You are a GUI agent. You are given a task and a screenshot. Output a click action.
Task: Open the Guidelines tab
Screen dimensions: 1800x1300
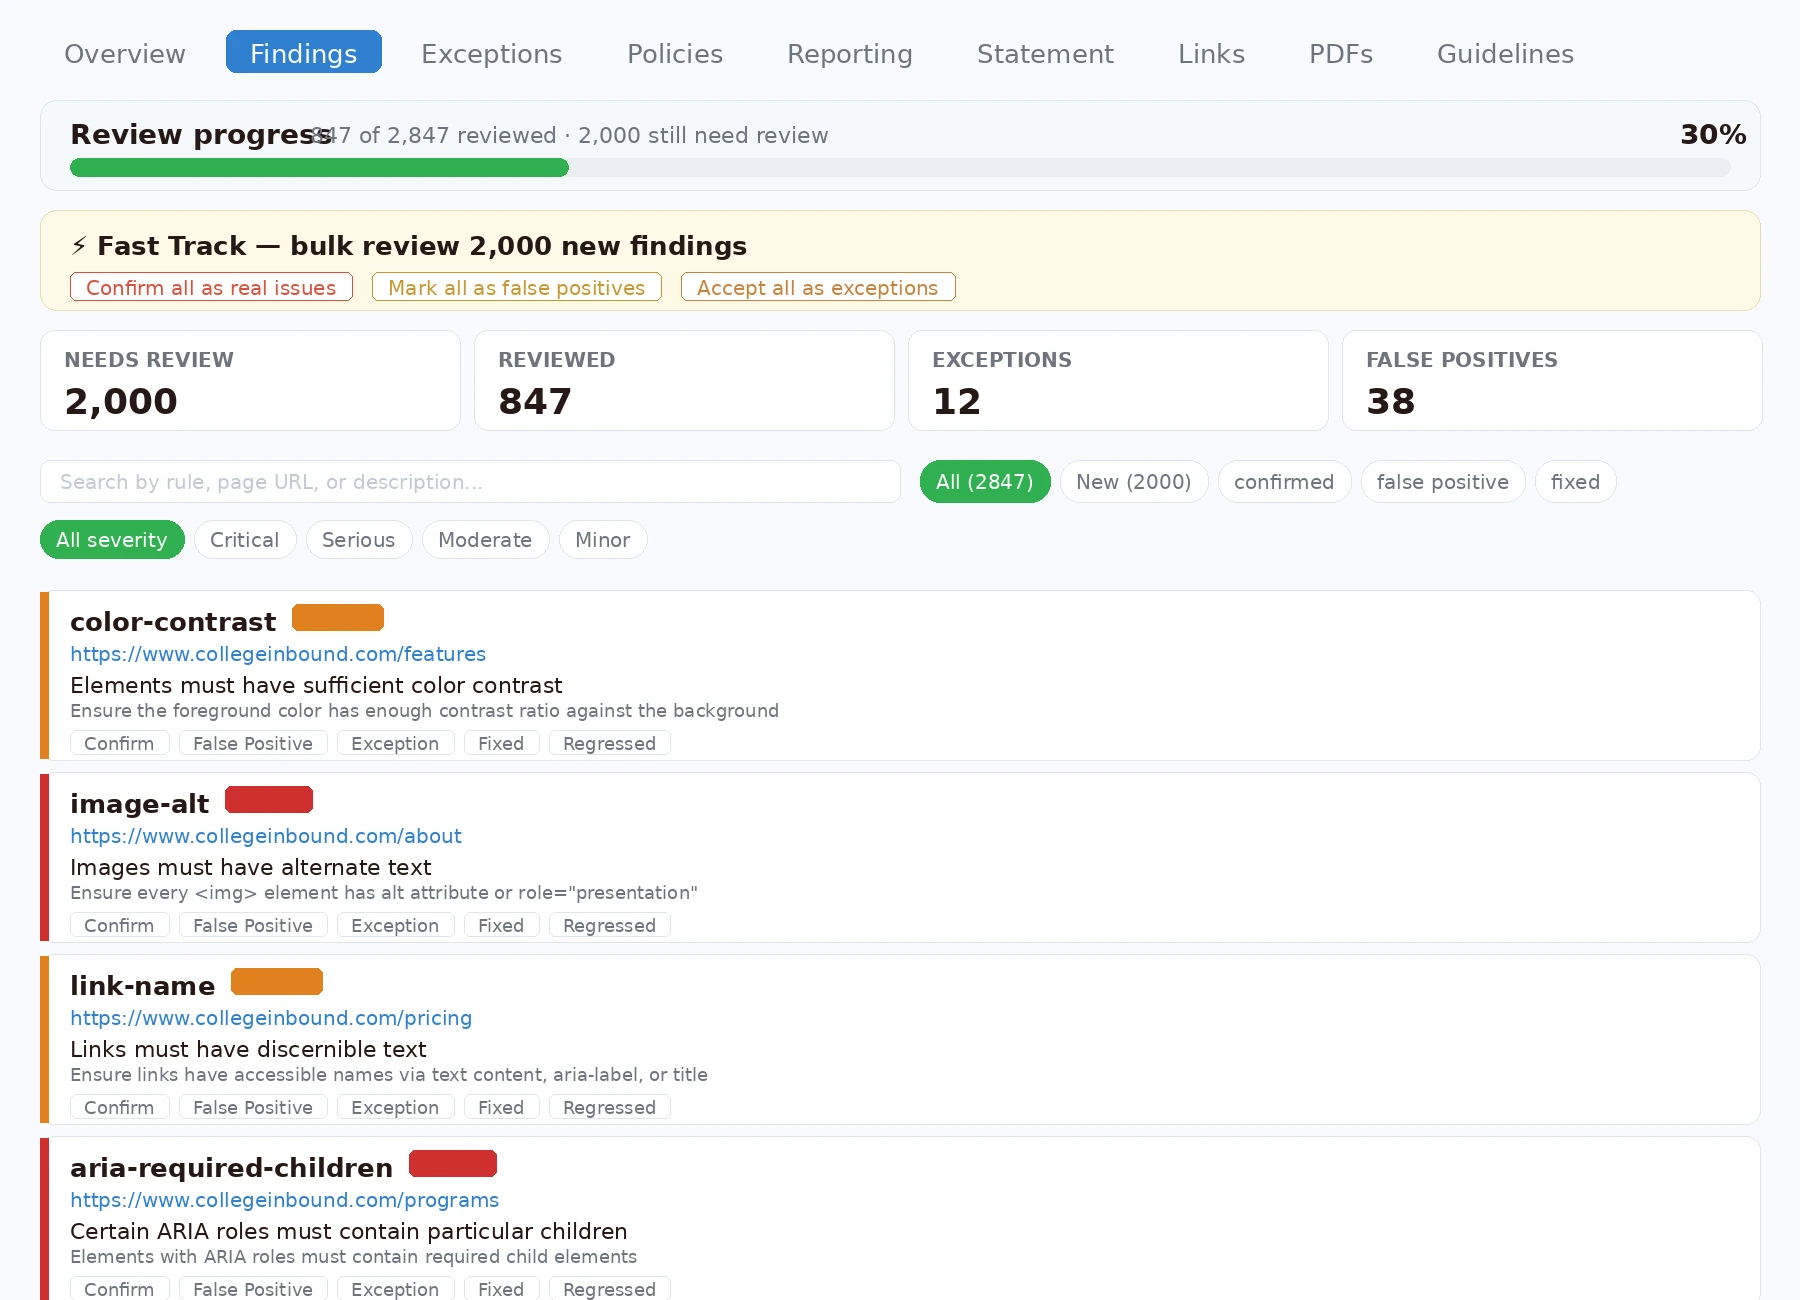[x=1504, y=54]
